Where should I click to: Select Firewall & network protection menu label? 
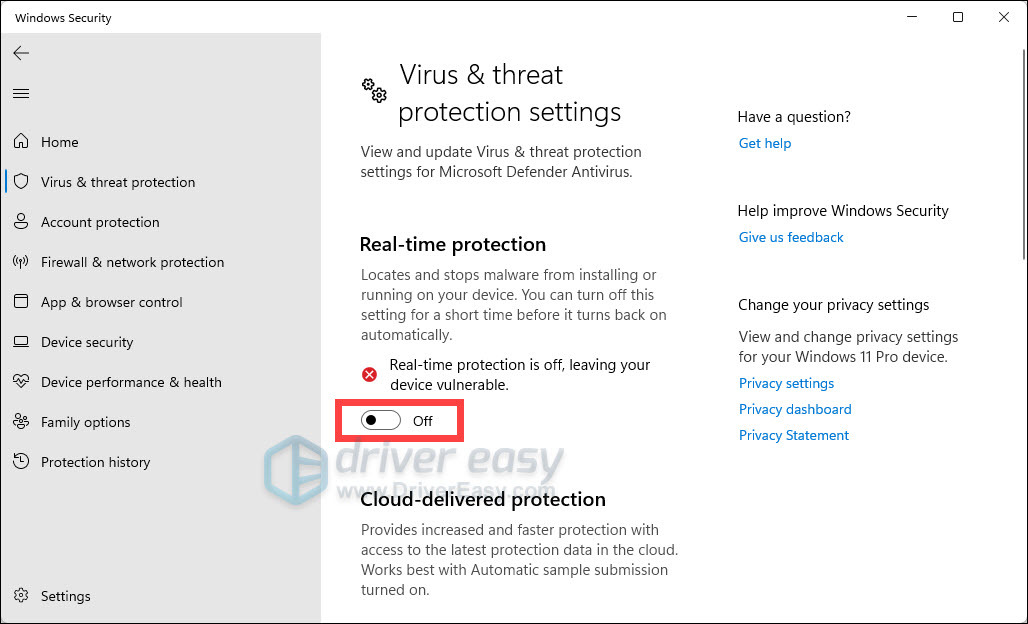tap(132, 262)
